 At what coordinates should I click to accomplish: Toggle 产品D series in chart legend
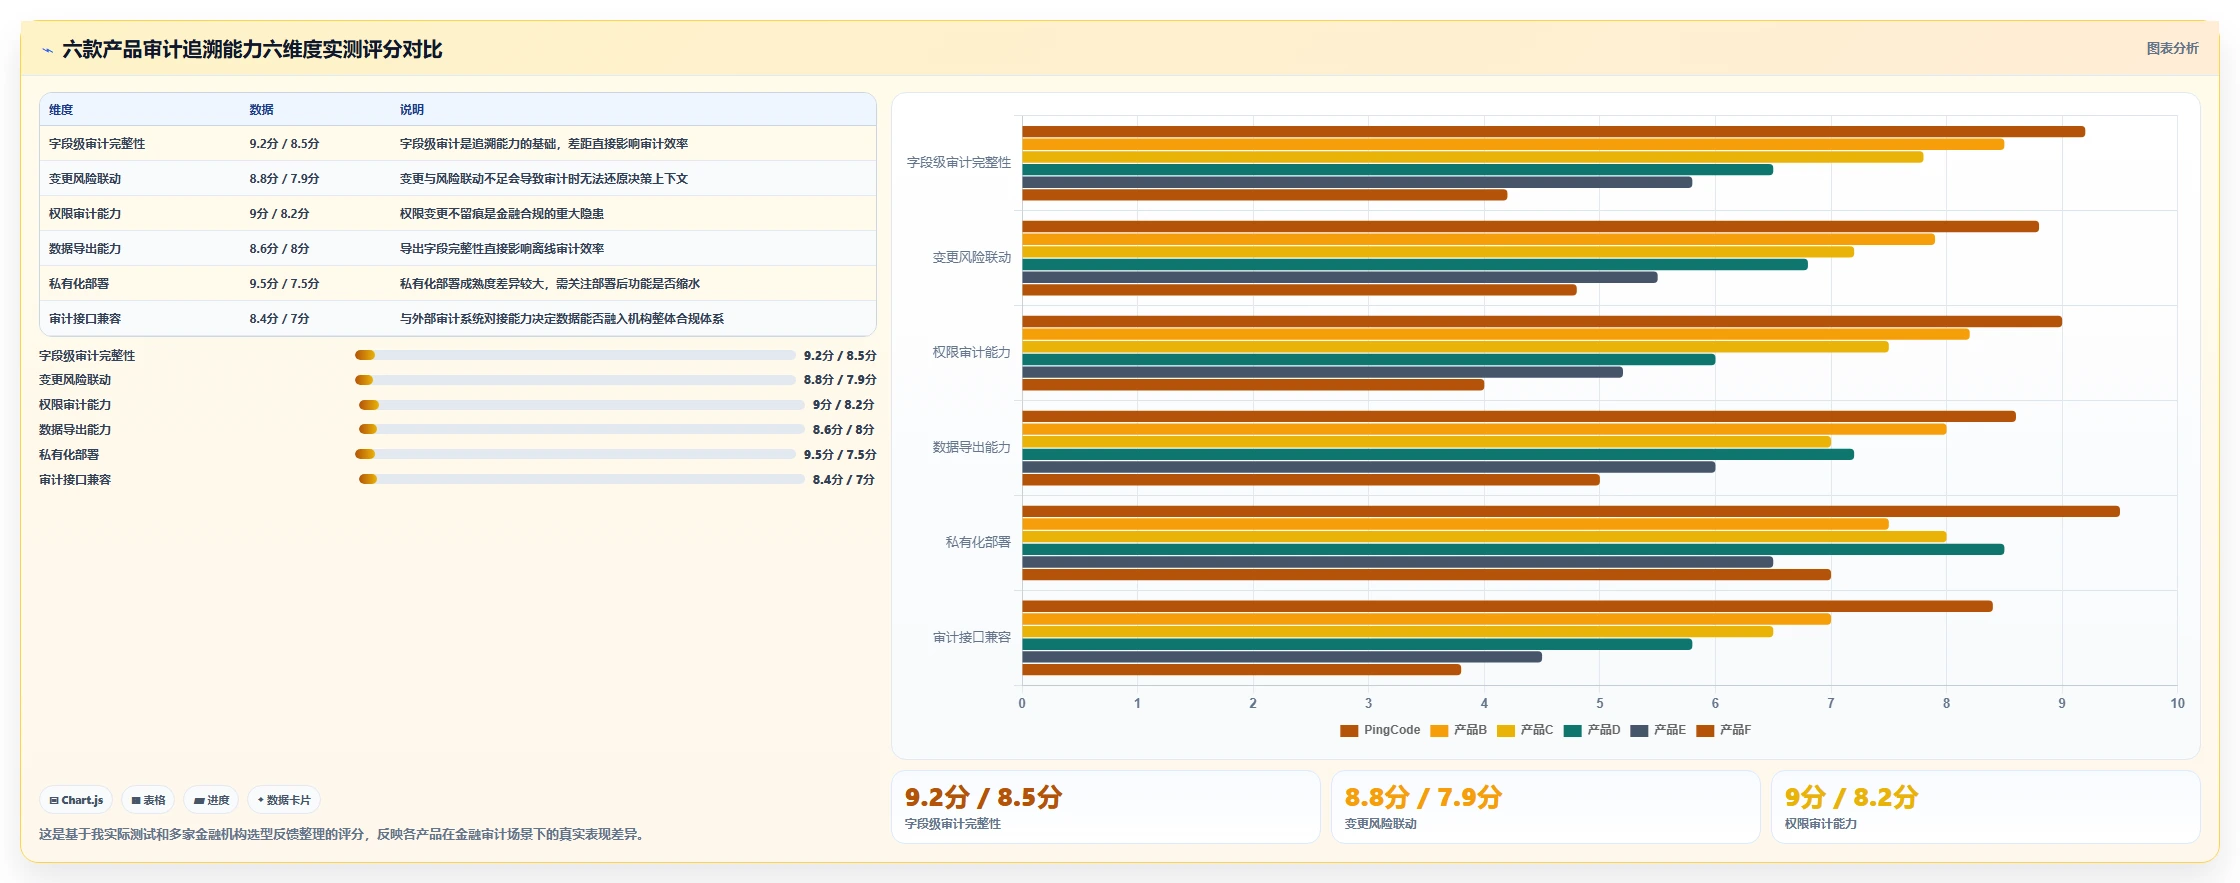(1592, 730)
